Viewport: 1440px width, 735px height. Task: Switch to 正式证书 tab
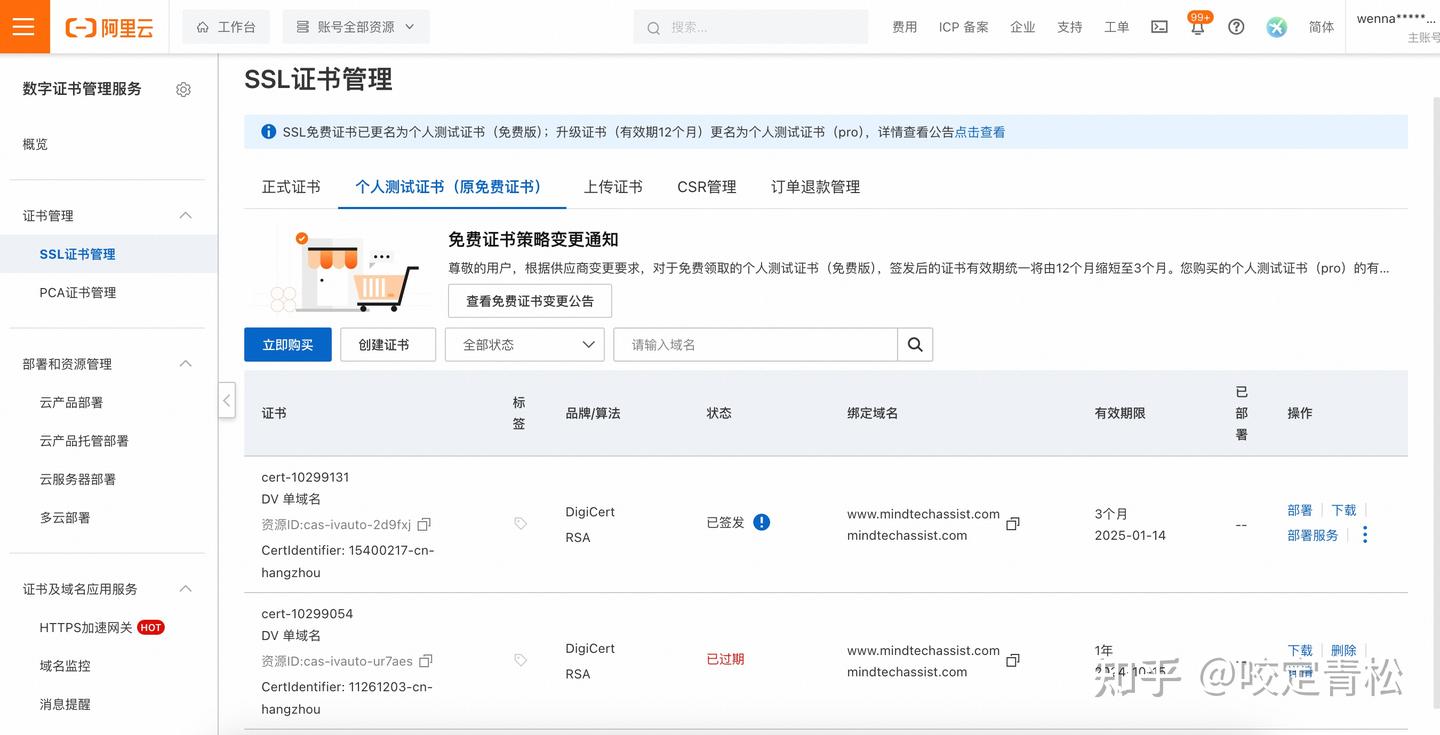click(x=291, y=187)
